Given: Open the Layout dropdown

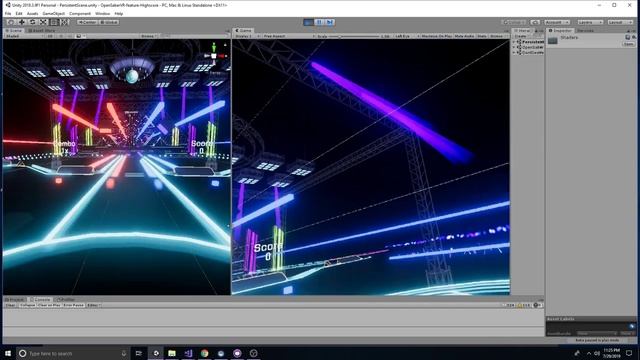Looking at the screenshot, I should 620,22.
